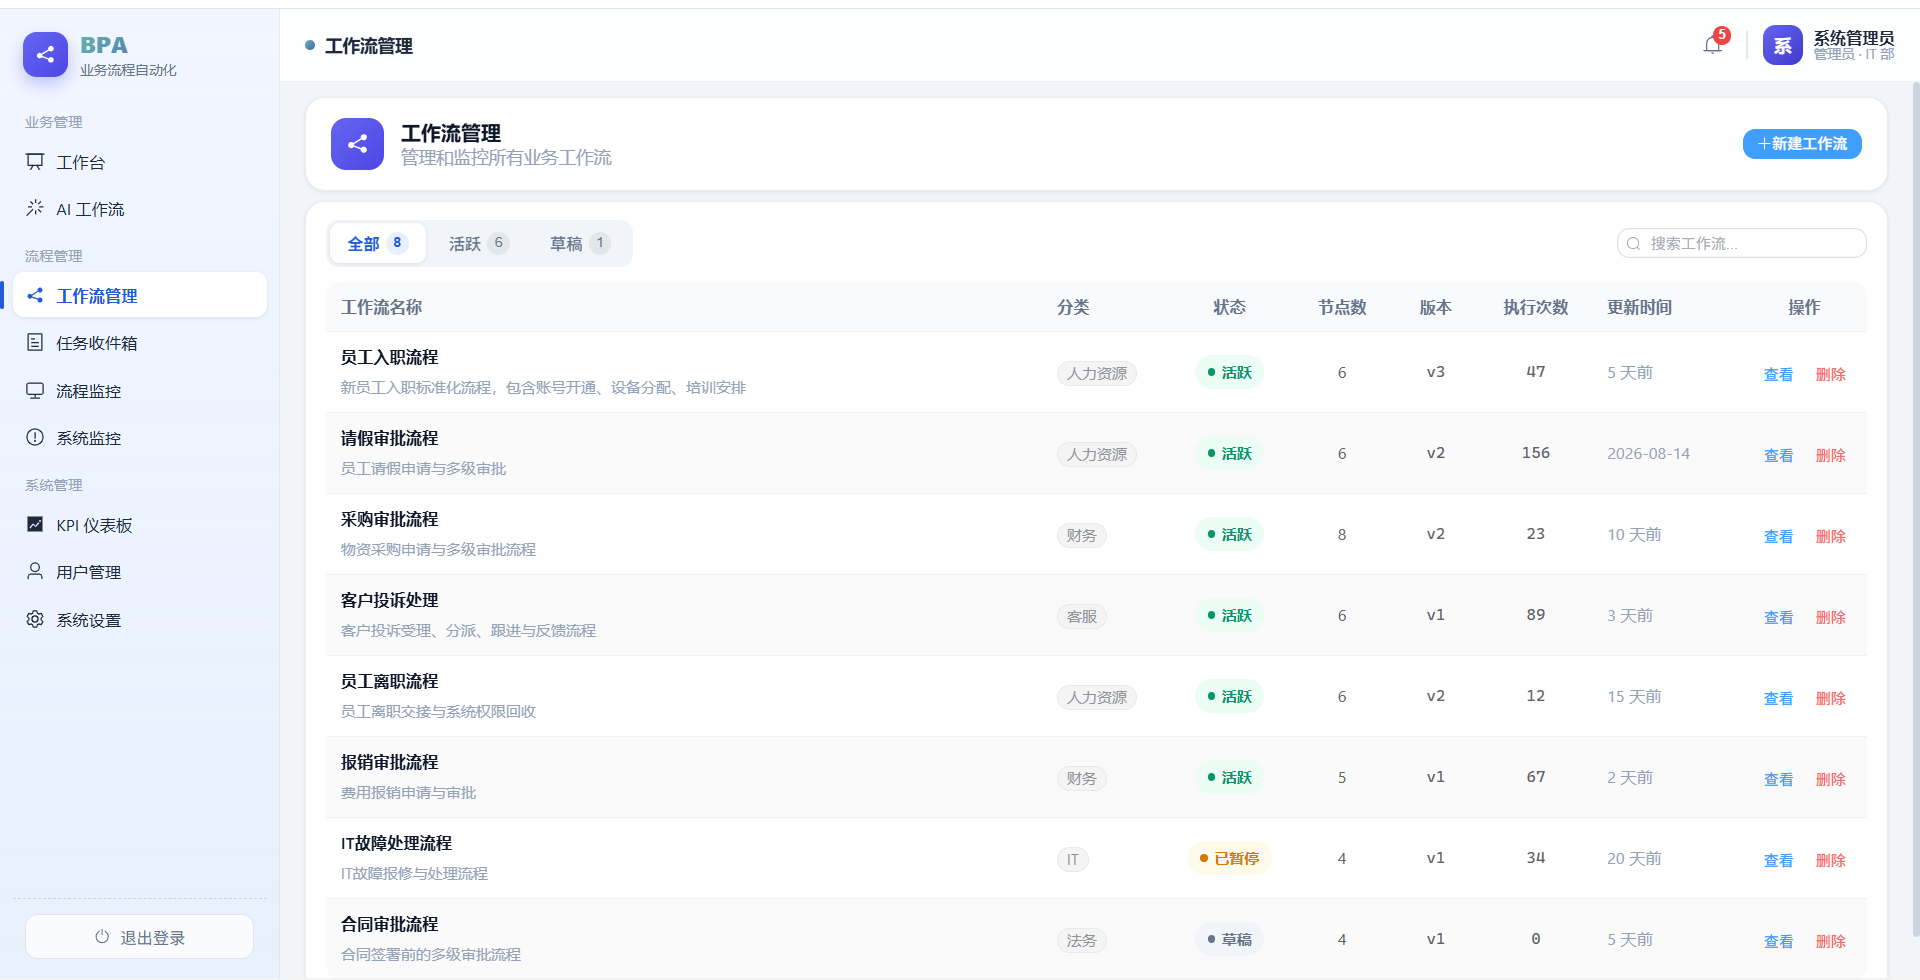This screenshot has height=980, width=1920.
Task: Click 查看 for 采购审批流程
Action: 1778,536
